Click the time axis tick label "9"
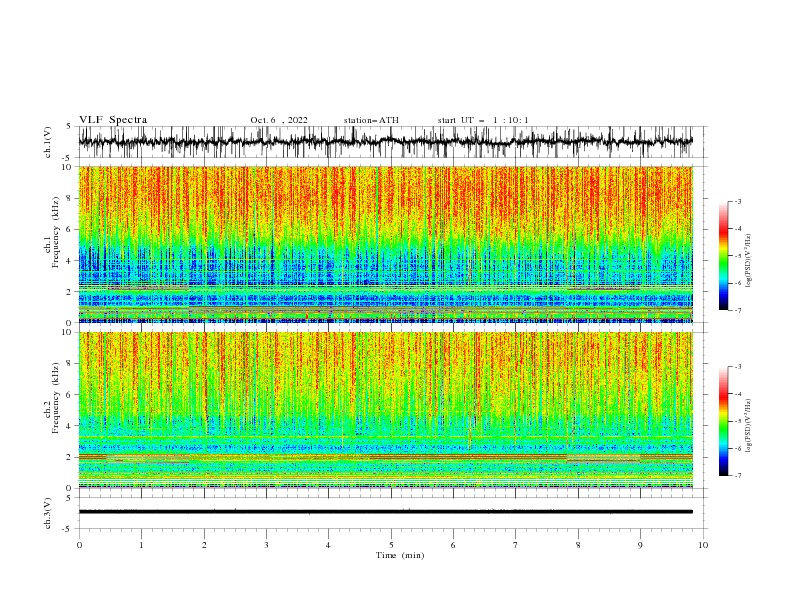 click(x=640, y=545)
